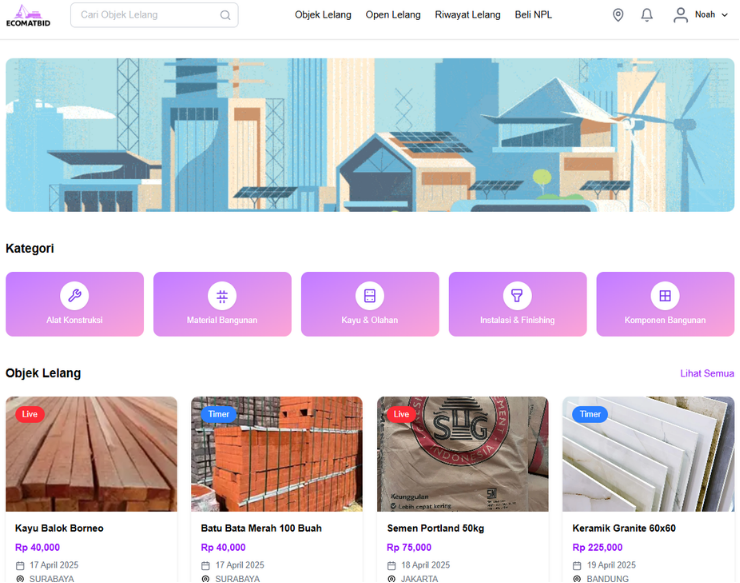
Task: Open the location pin icon
Action: pos(618,15)
